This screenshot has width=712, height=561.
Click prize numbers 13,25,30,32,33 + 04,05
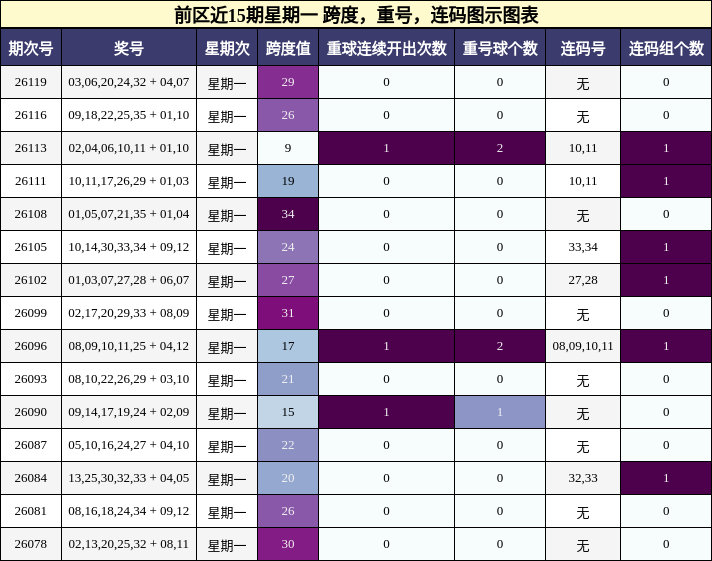129,478
